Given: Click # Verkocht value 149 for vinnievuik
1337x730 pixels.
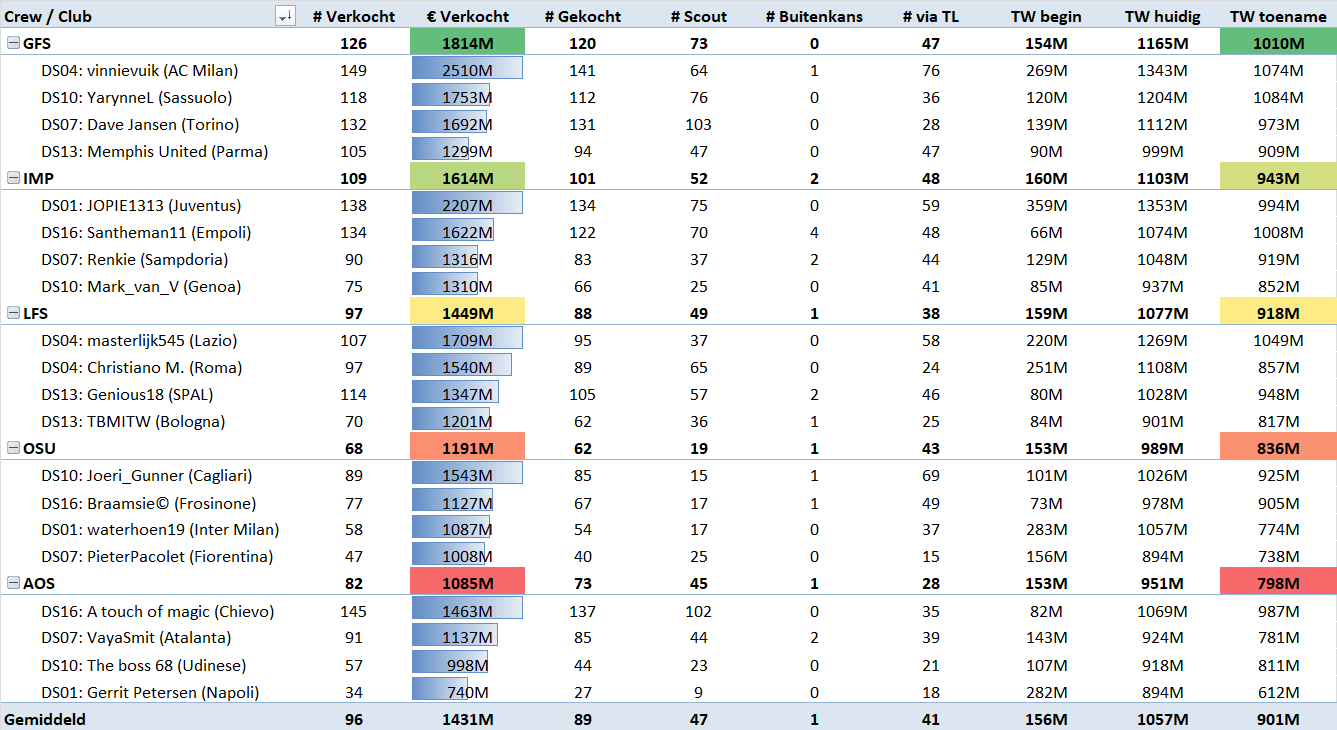Looking at the screenshot, I should (x=353, y=70).
